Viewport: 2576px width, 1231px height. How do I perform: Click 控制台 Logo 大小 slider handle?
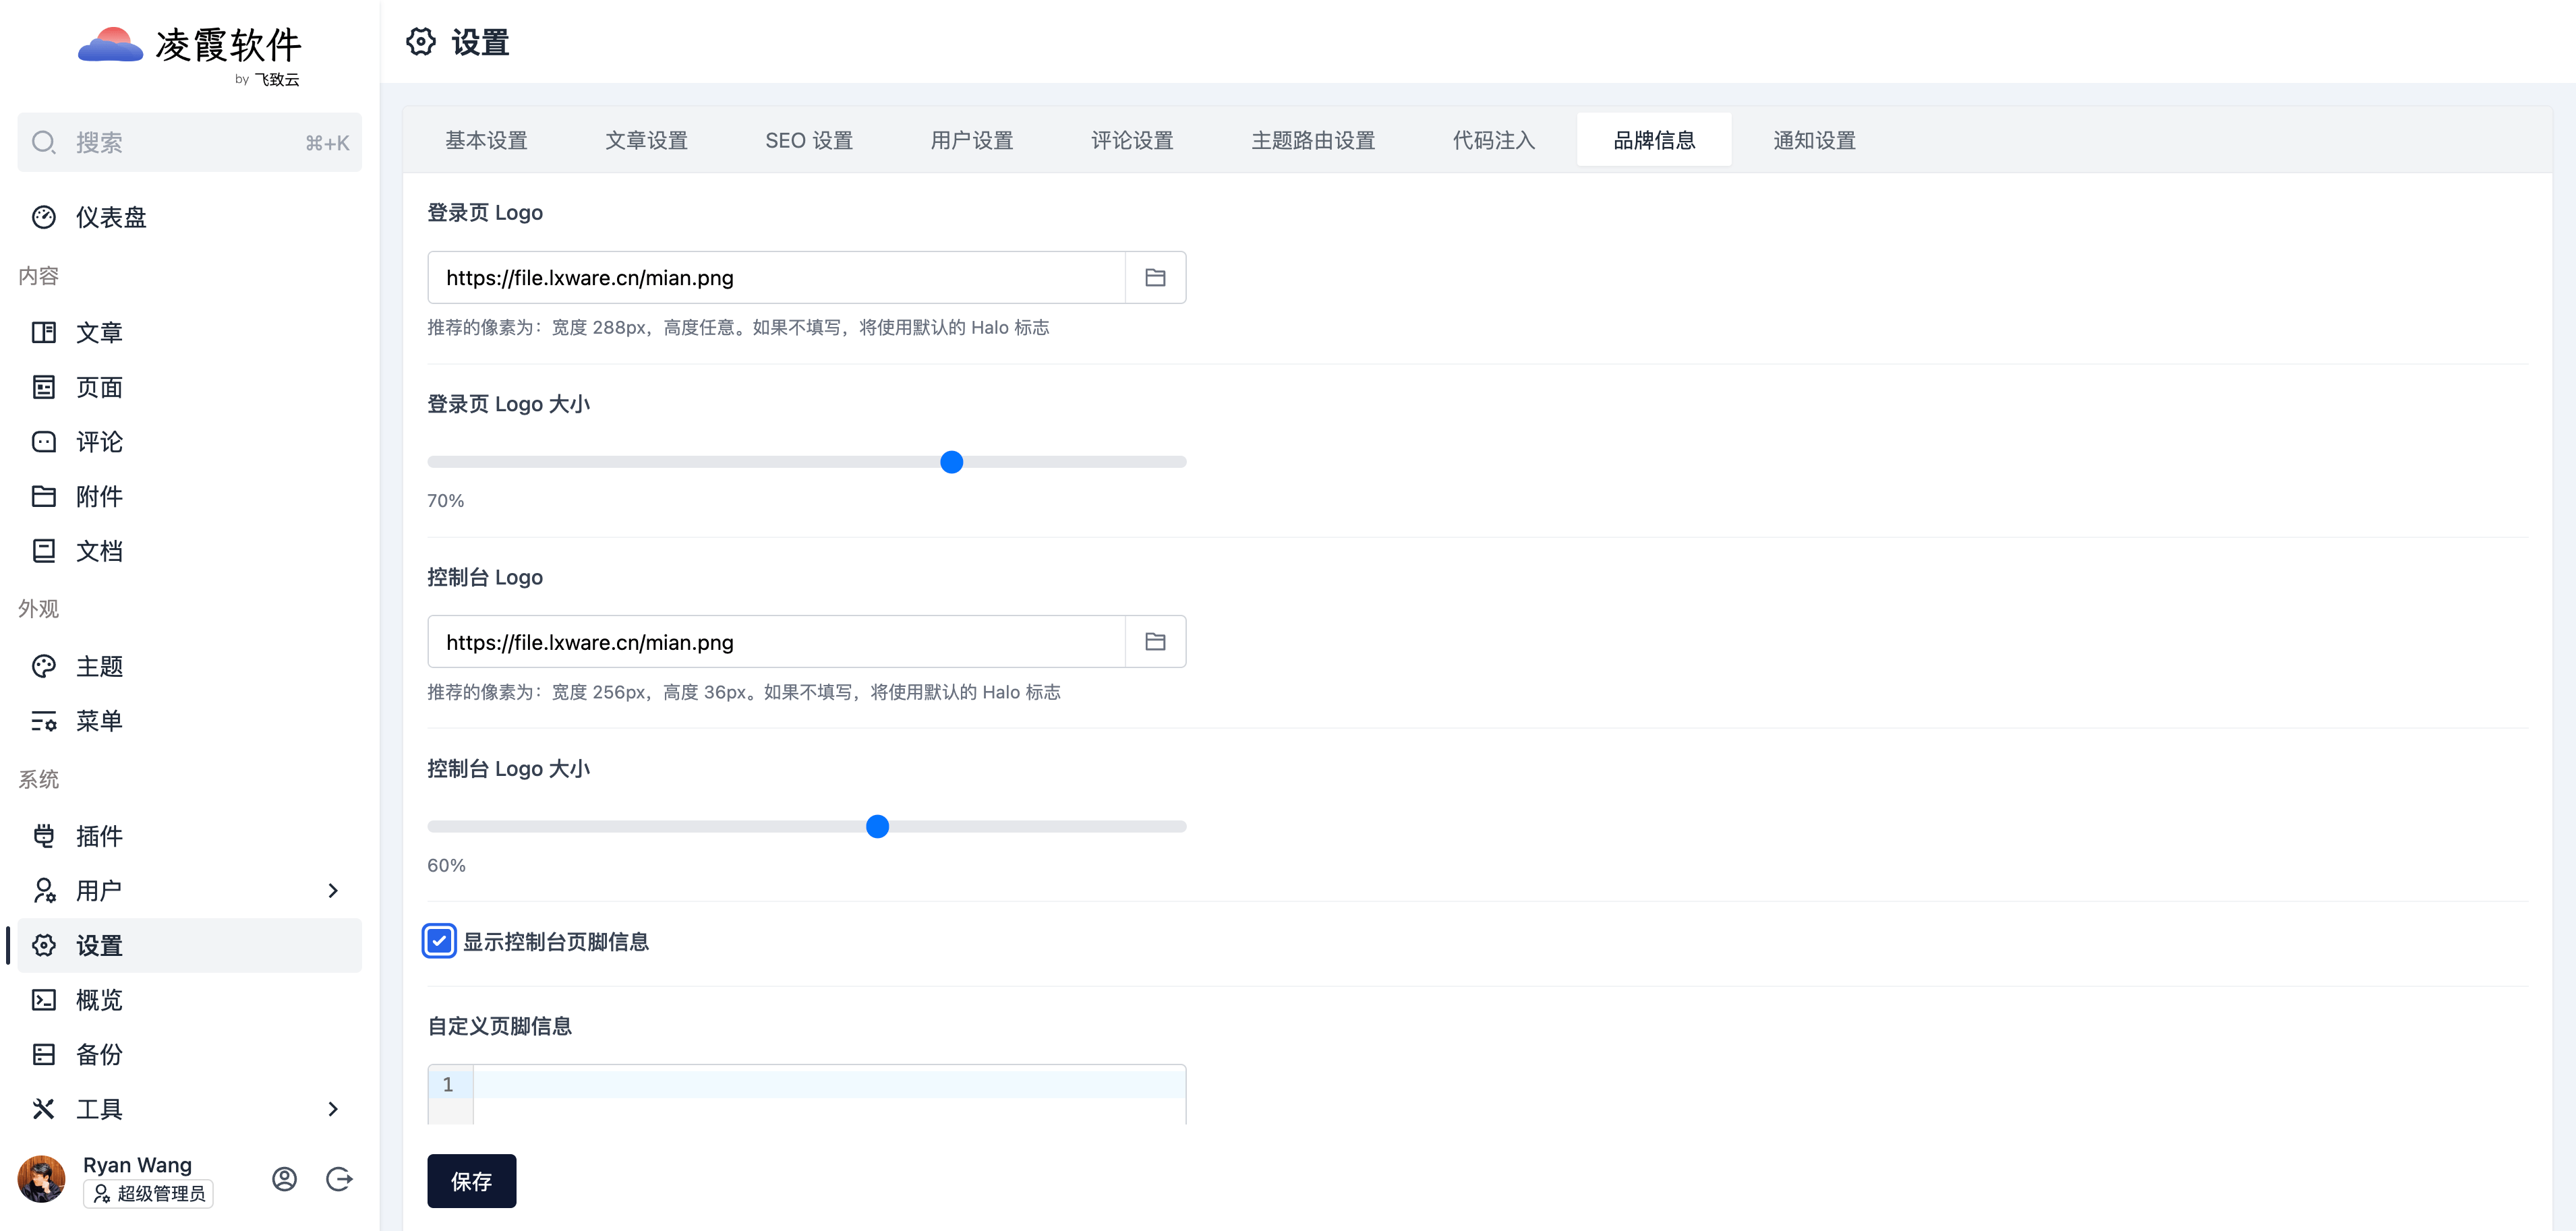877,826
